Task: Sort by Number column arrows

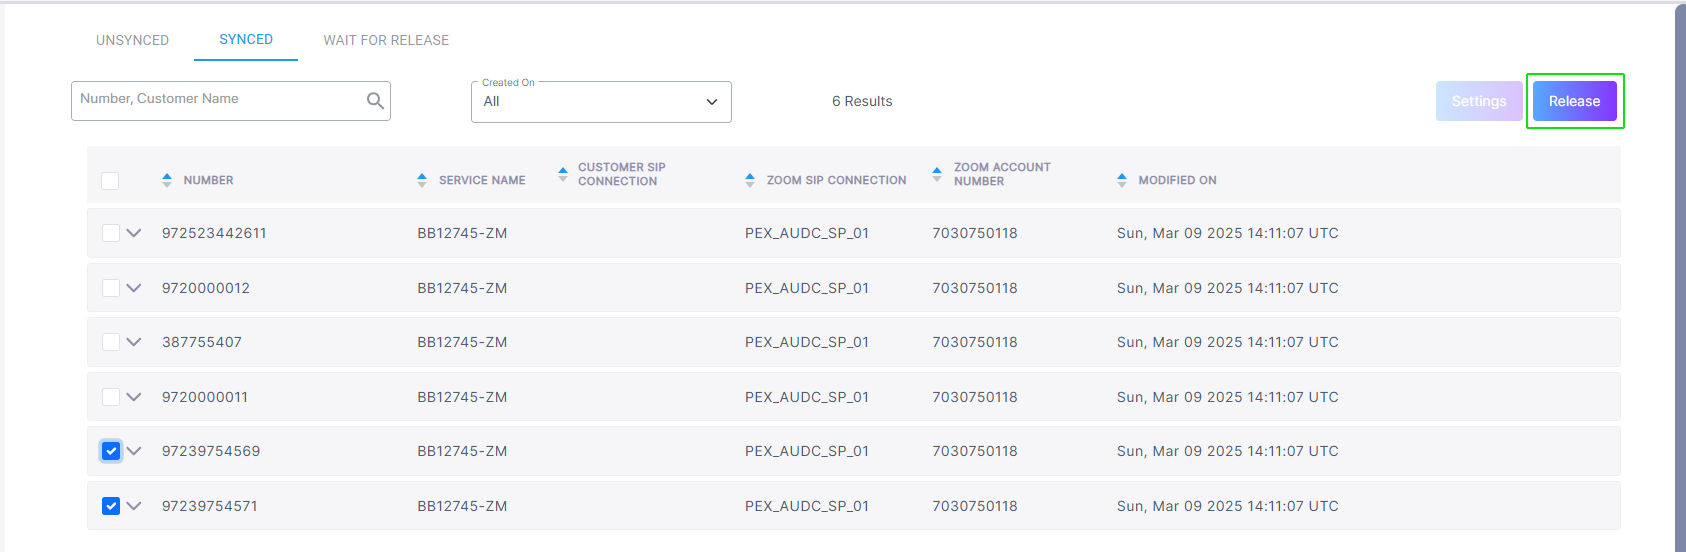Action: 167,180
